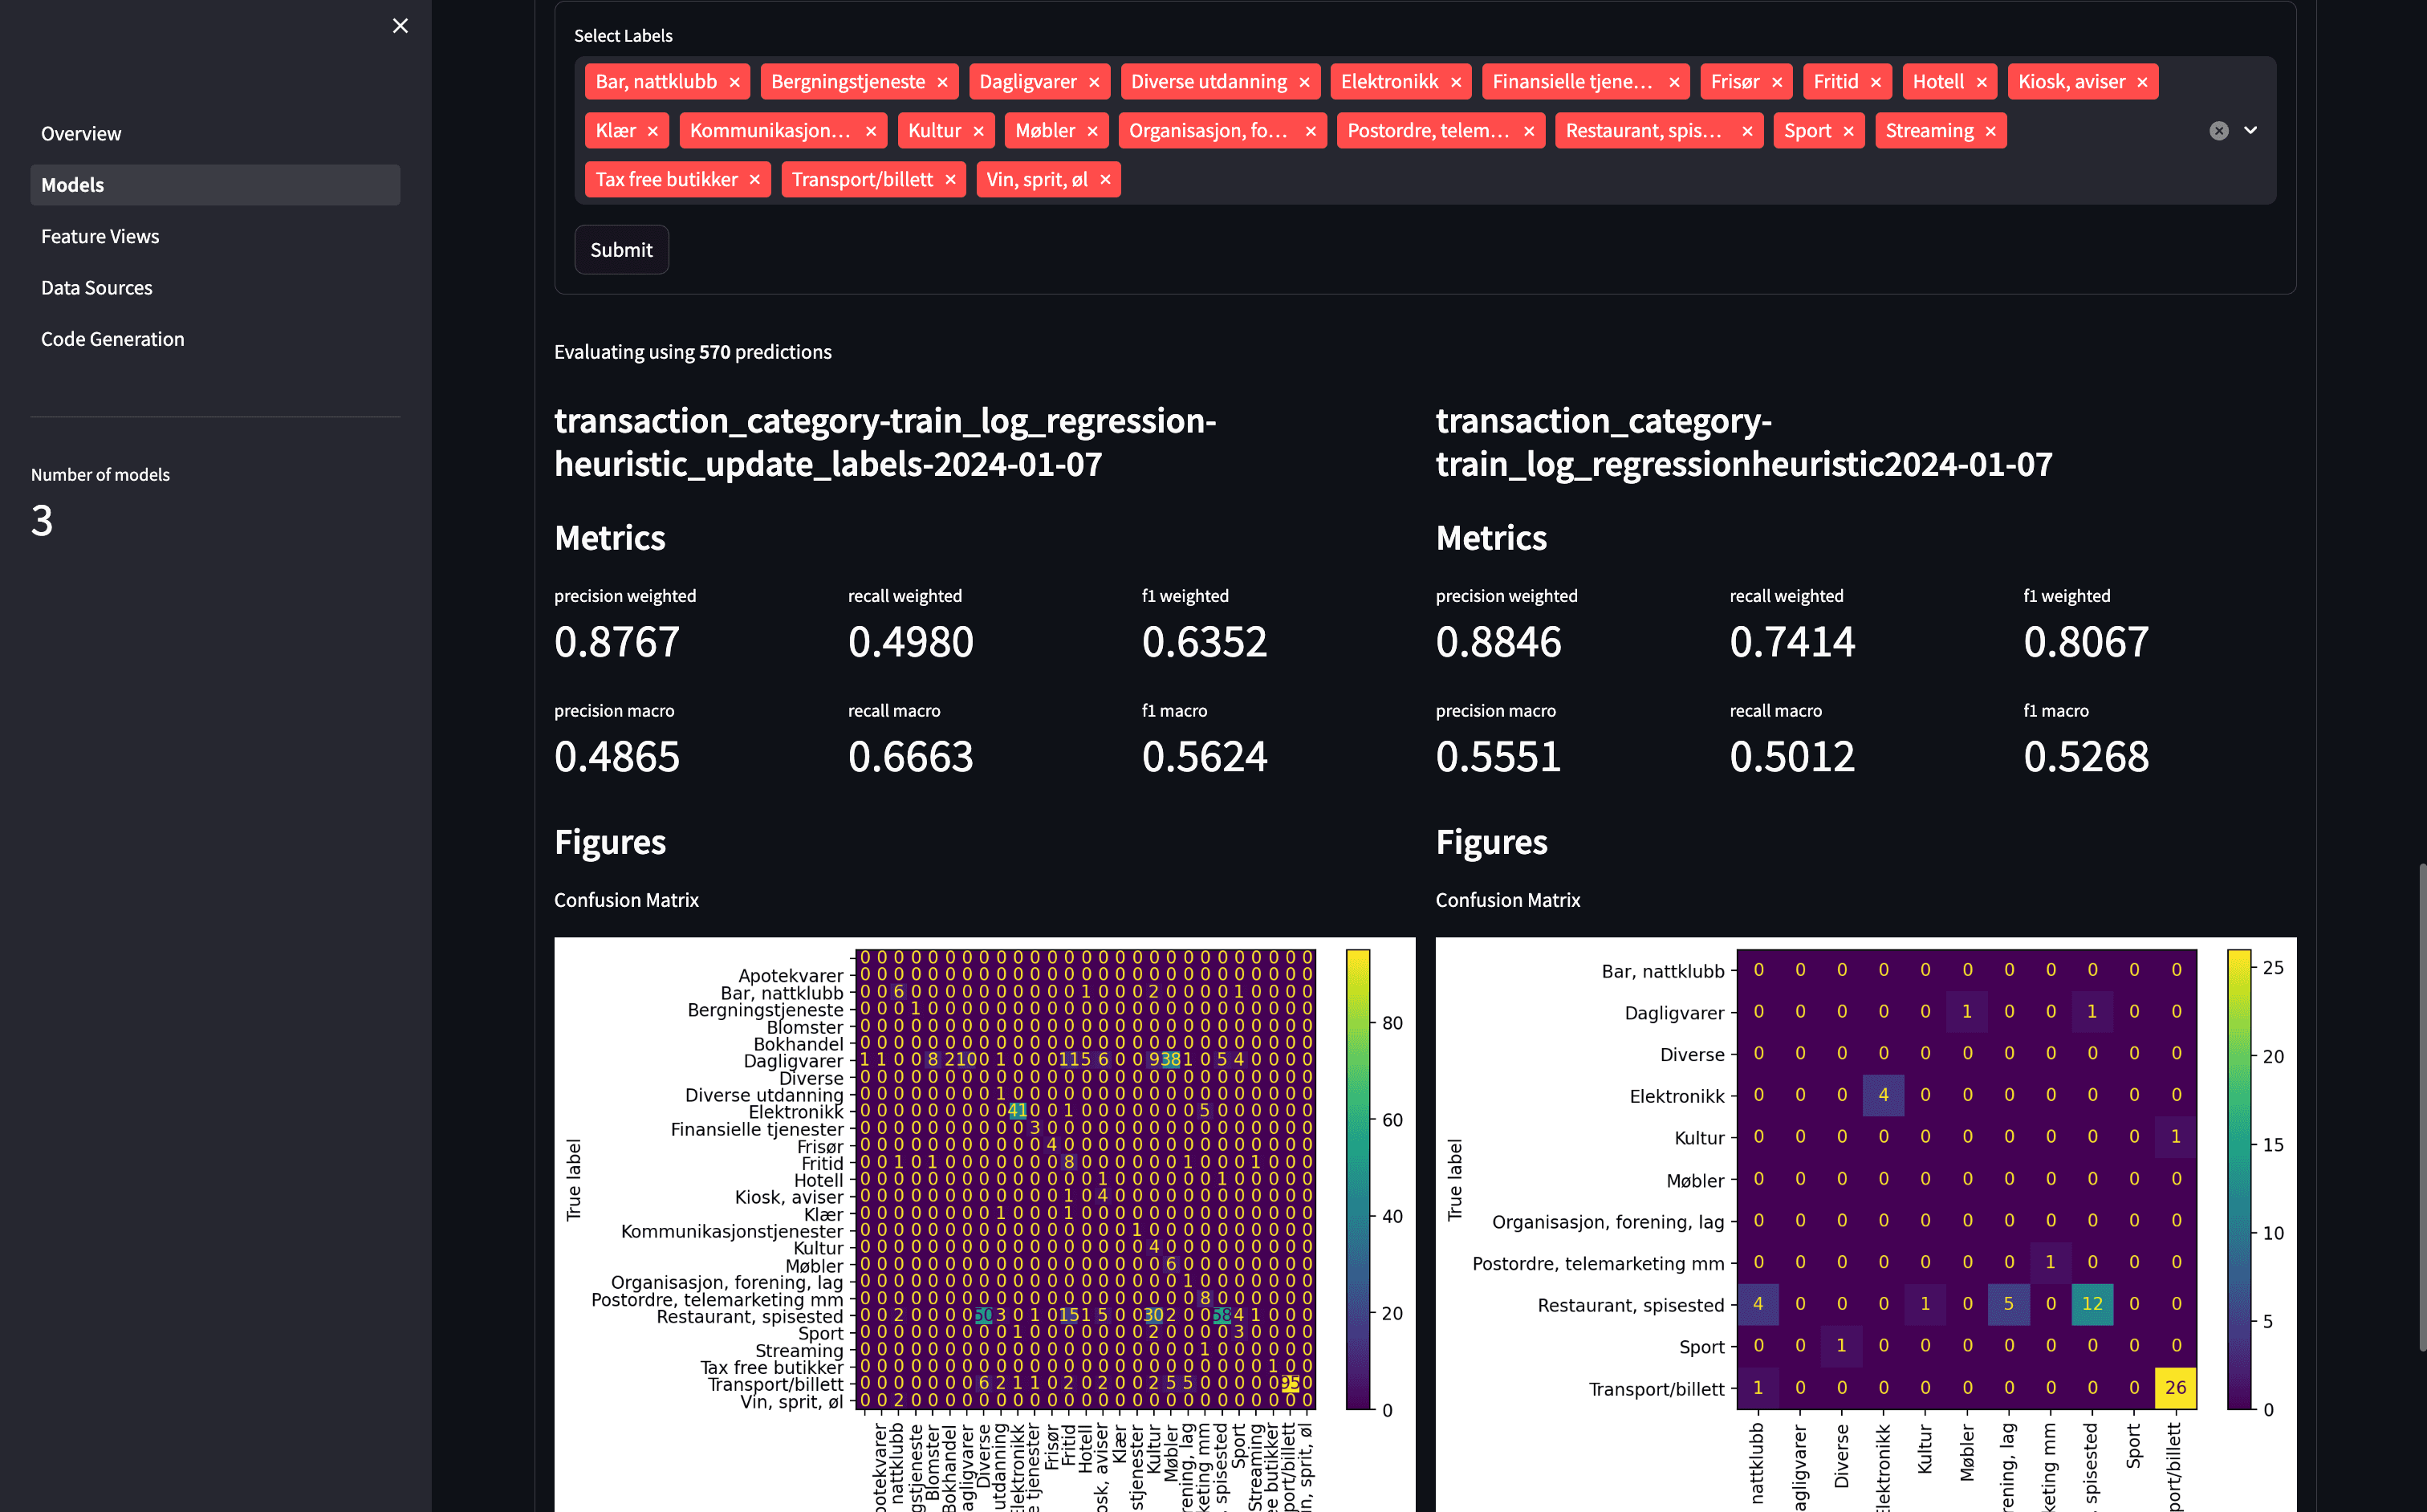Remove the 'Vin, sprit, øl' label tag
This screenshot has width=2427, height=1512.
pos(1105,180)
